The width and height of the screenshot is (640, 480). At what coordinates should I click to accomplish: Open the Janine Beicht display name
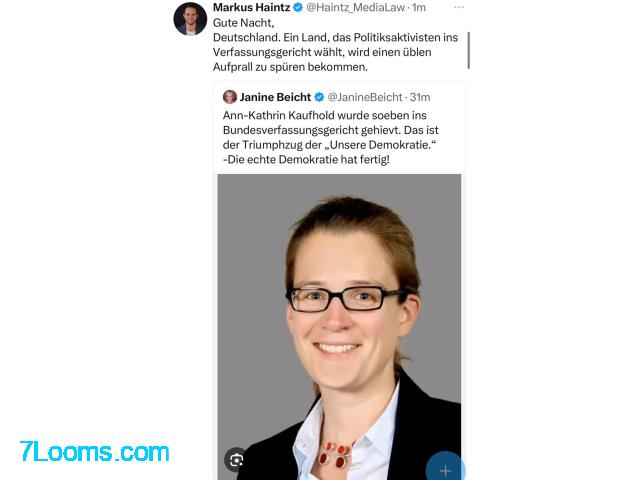tap(275, 97)
